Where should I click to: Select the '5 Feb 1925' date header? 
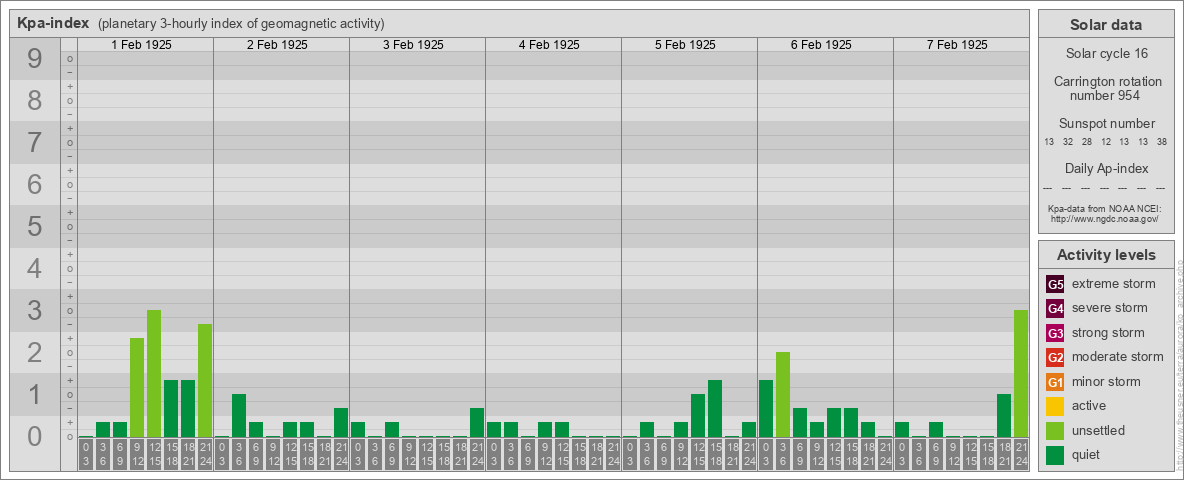(x=685, y=45)
